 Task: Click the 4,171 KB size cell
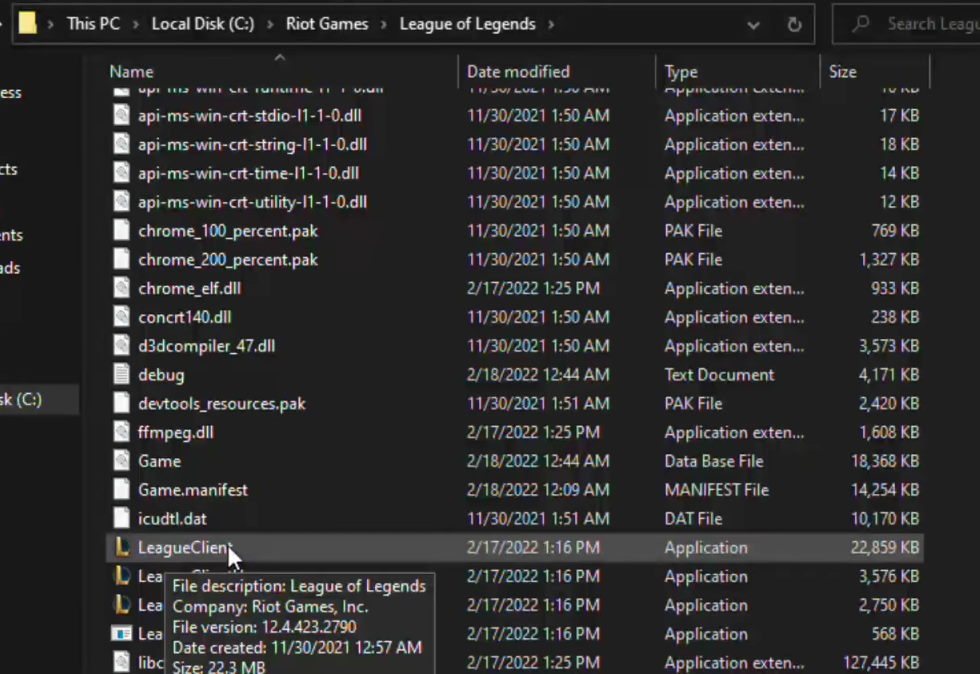(889, 375)
